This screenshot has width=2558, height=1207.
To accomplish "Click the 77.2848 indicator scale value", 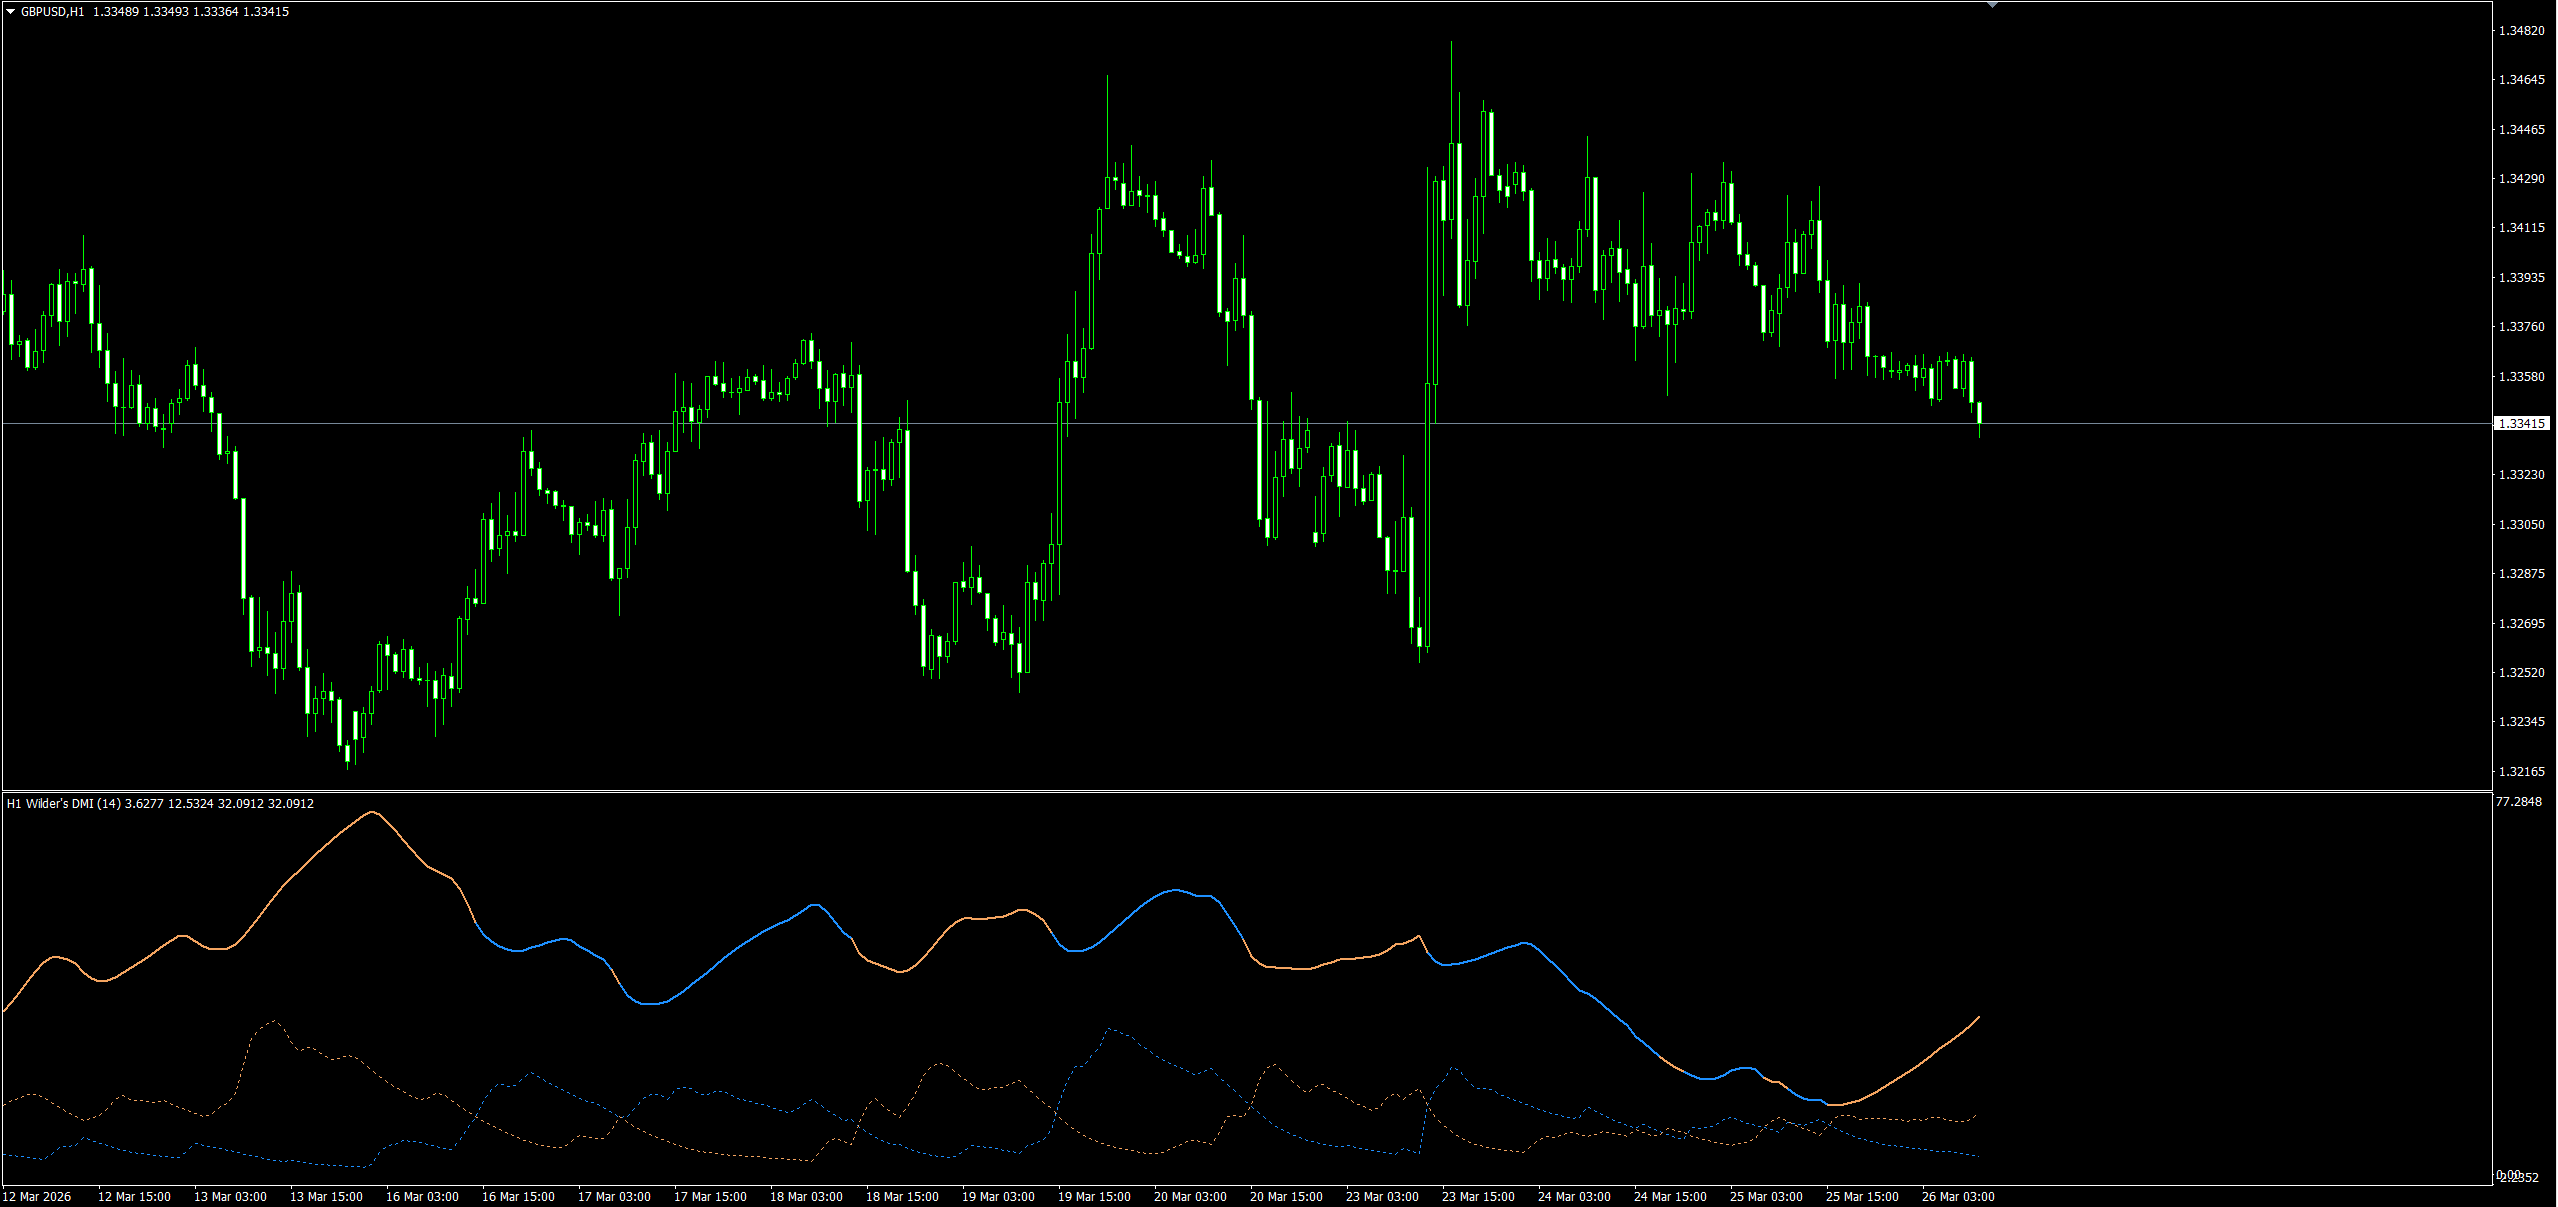I will (x=2518, y=802).
